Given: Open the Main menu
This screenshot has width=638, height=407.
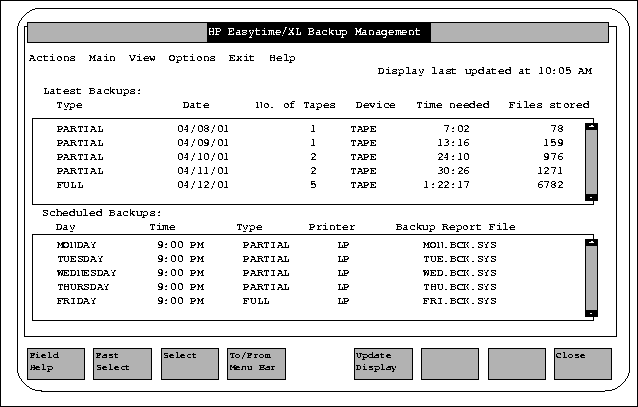Looking at the screenshot, I should [x=102, y=58].
